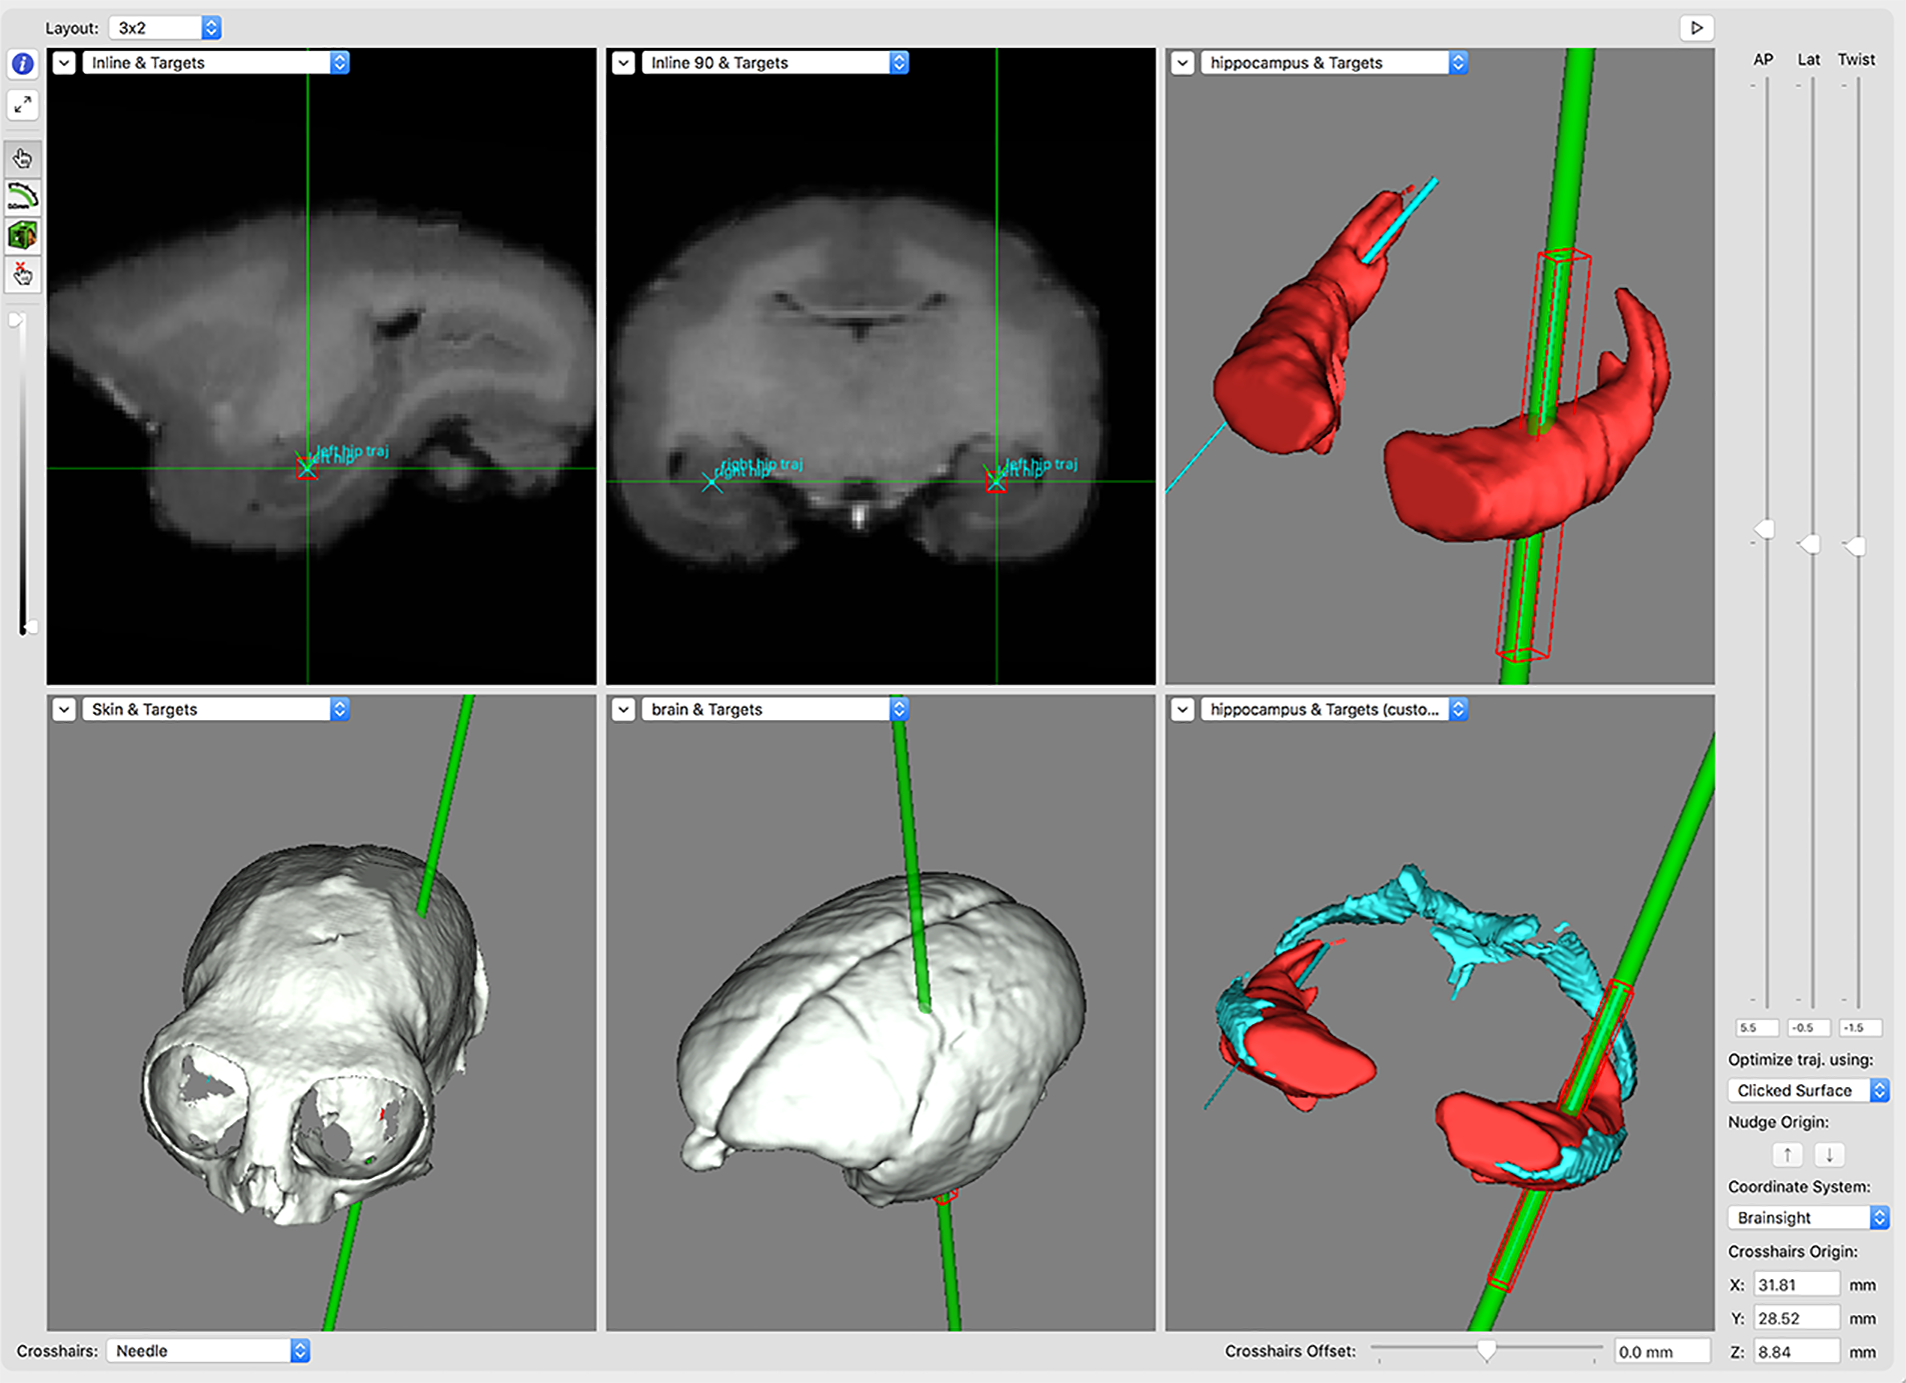1906x1383 pixels.
Task: Expand chevron beside 'Skin & Targets'
Action: pos(64,709)
